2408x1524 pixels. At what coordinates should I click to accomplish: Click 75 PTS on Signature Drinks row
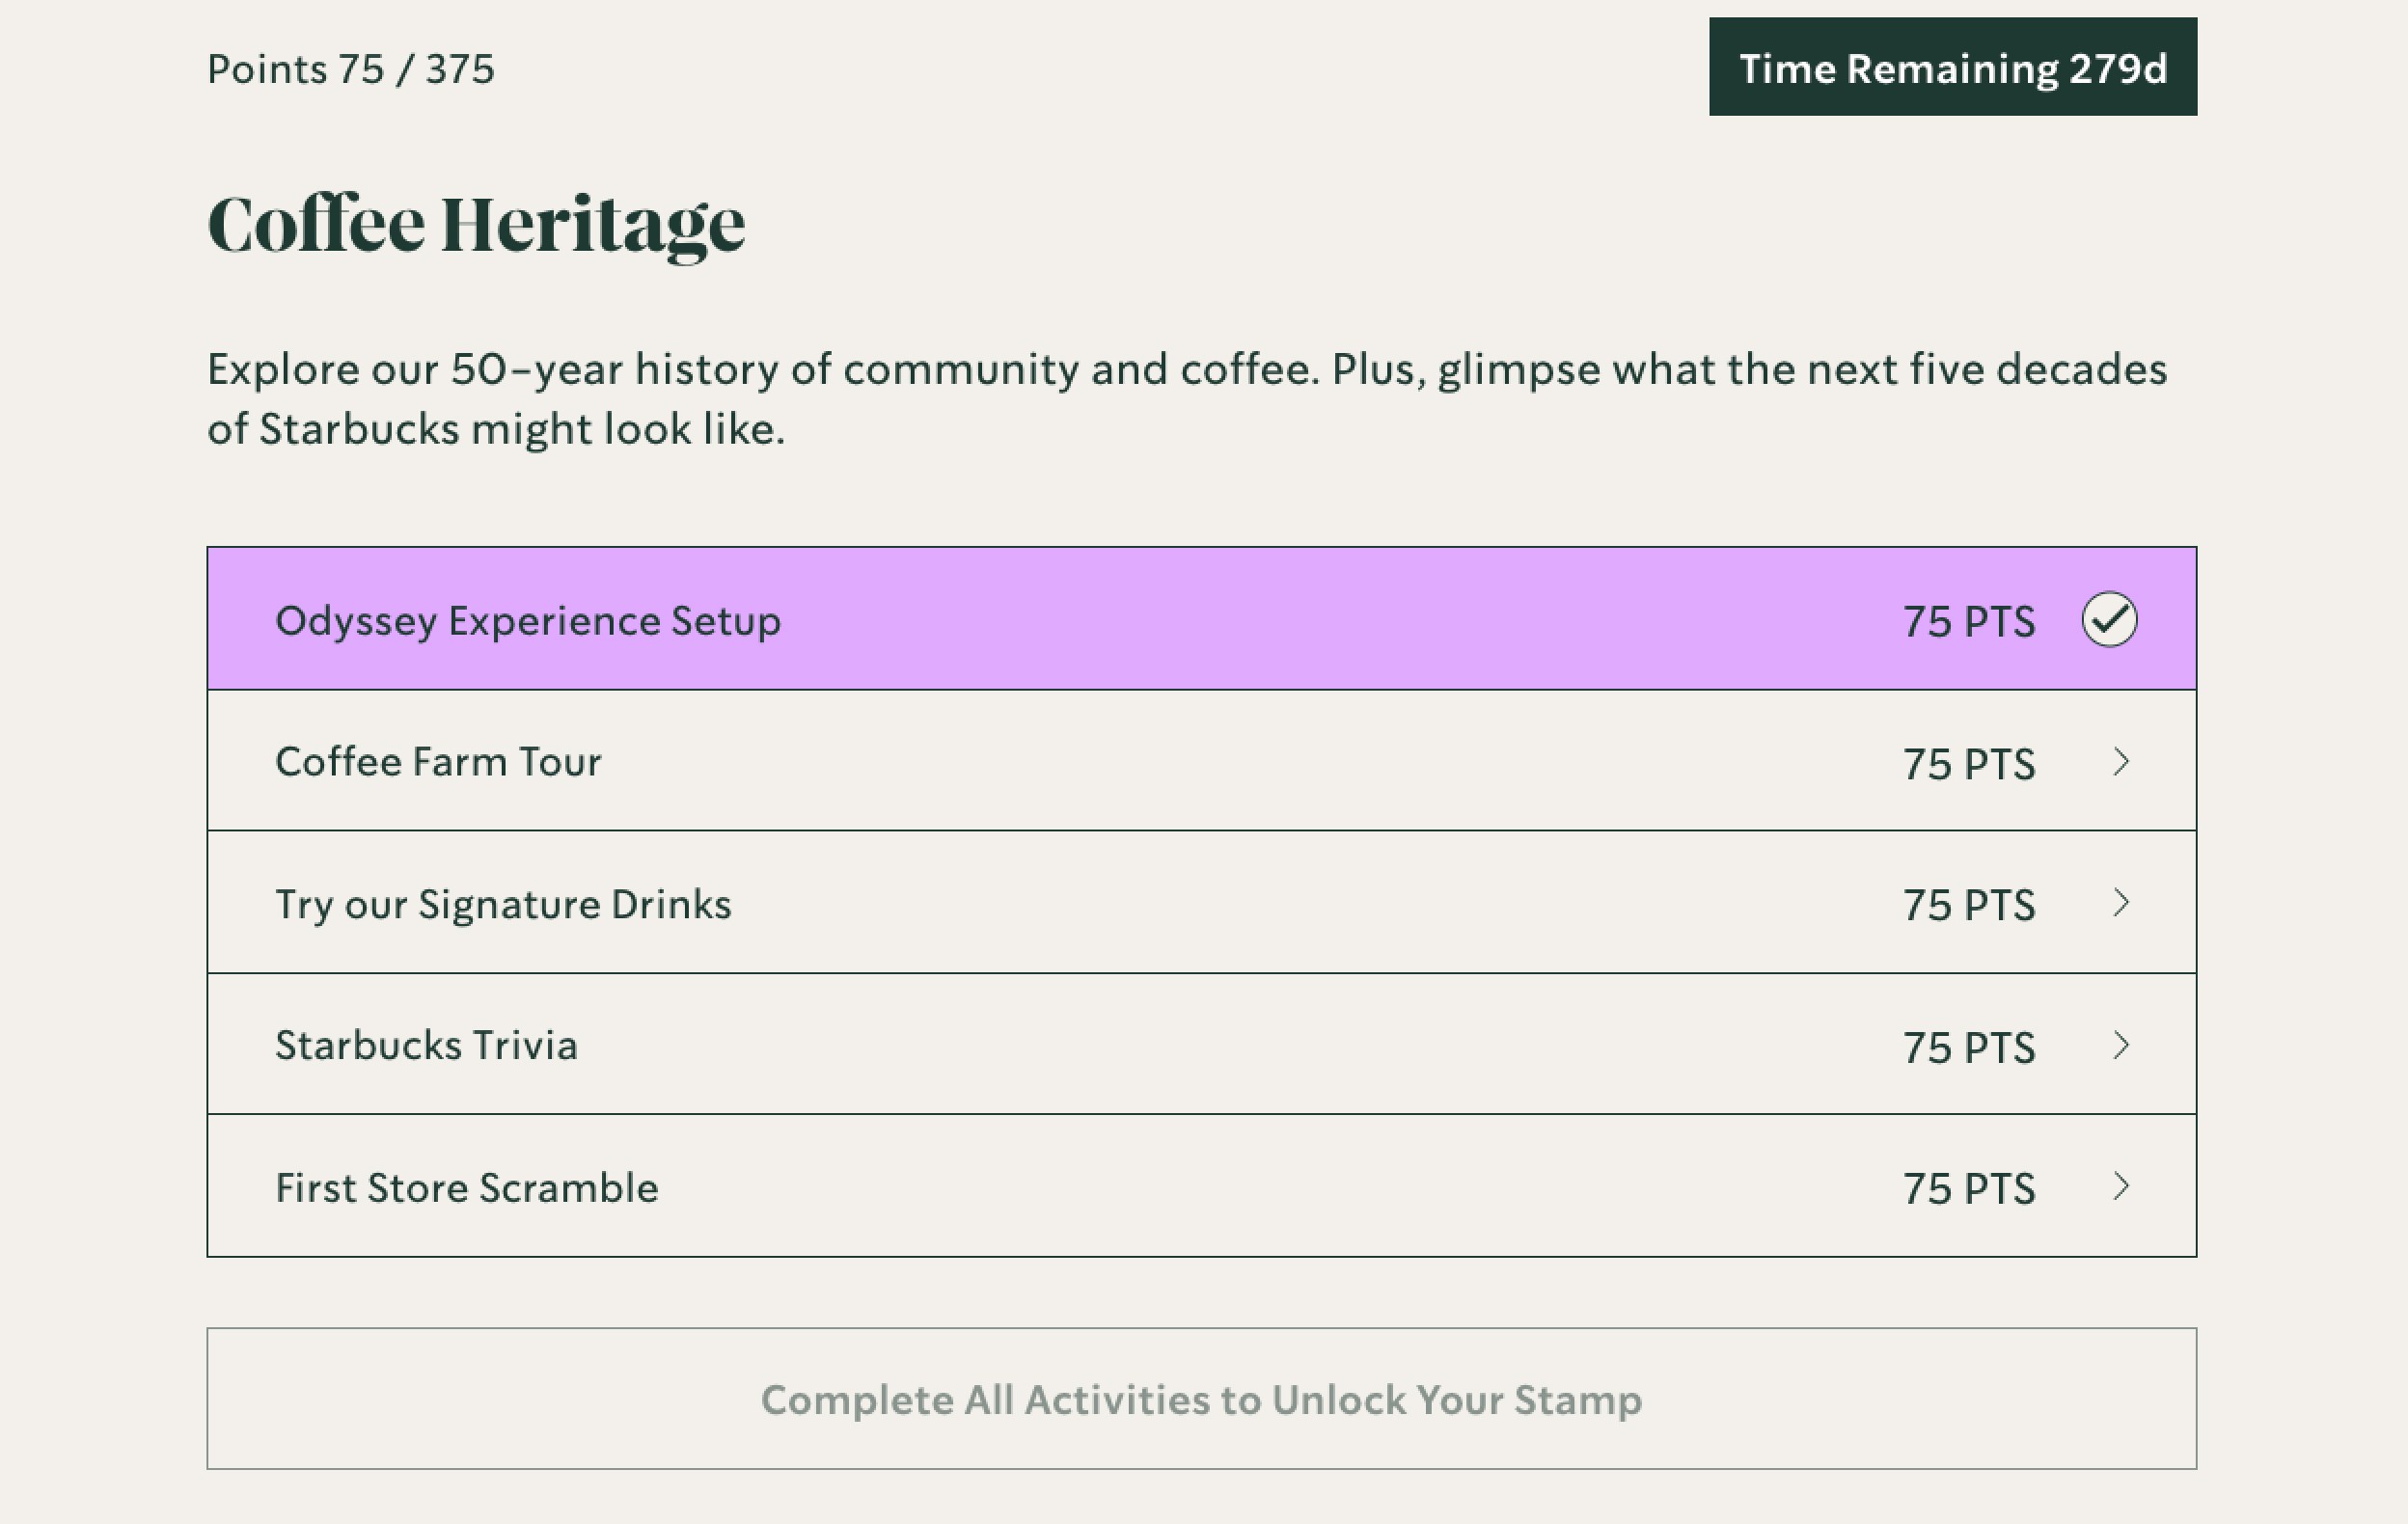pos(1968,905)
